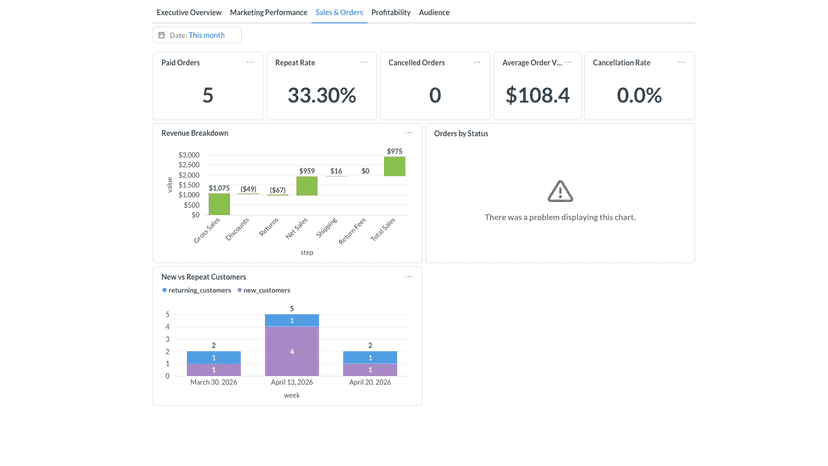Image resolution: width=828 pixels, height=466 pixels.
Task: Toggle the new_customers legend series
Action: pos(264,290)
